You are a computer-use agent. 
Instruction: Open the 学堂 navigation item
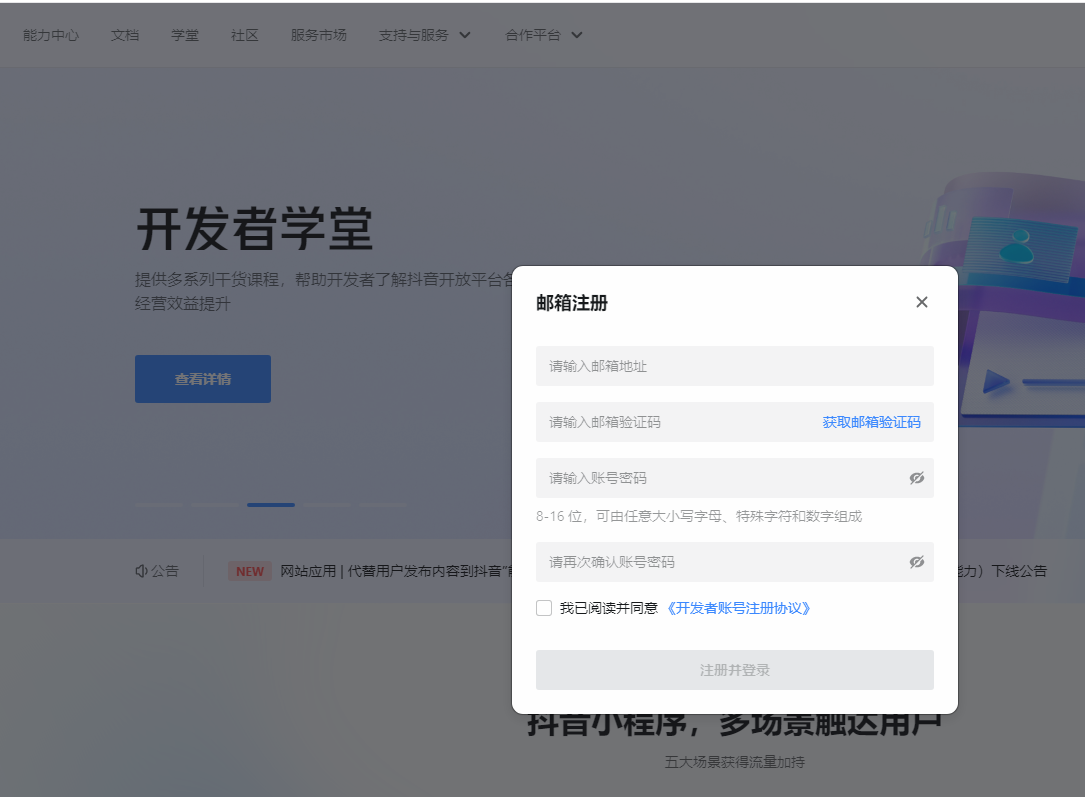tap(185, 35)
